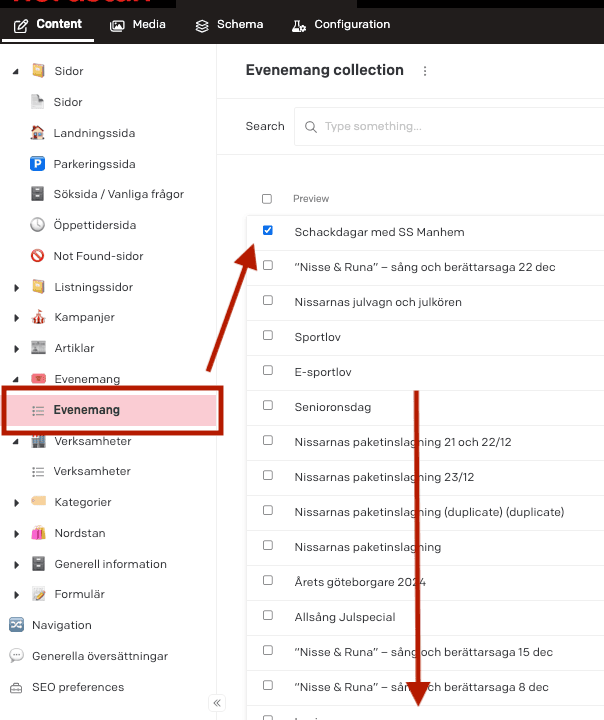Uncheck the Schackdagar med SS Manhem checkbox
The width and height of the screenshot is (604, 720).
[x=267, y=231]
